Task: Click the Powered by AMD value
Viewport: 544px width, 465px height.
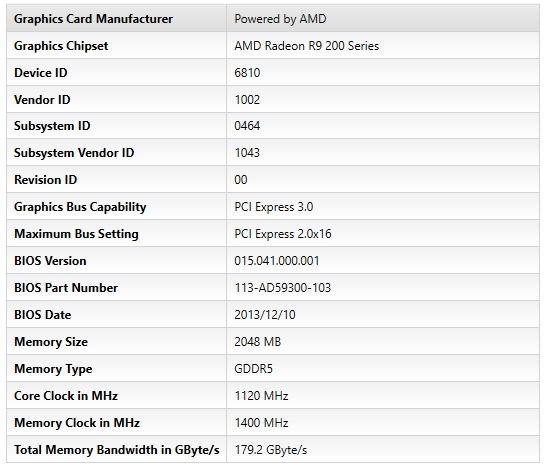Action: (280, 19)
